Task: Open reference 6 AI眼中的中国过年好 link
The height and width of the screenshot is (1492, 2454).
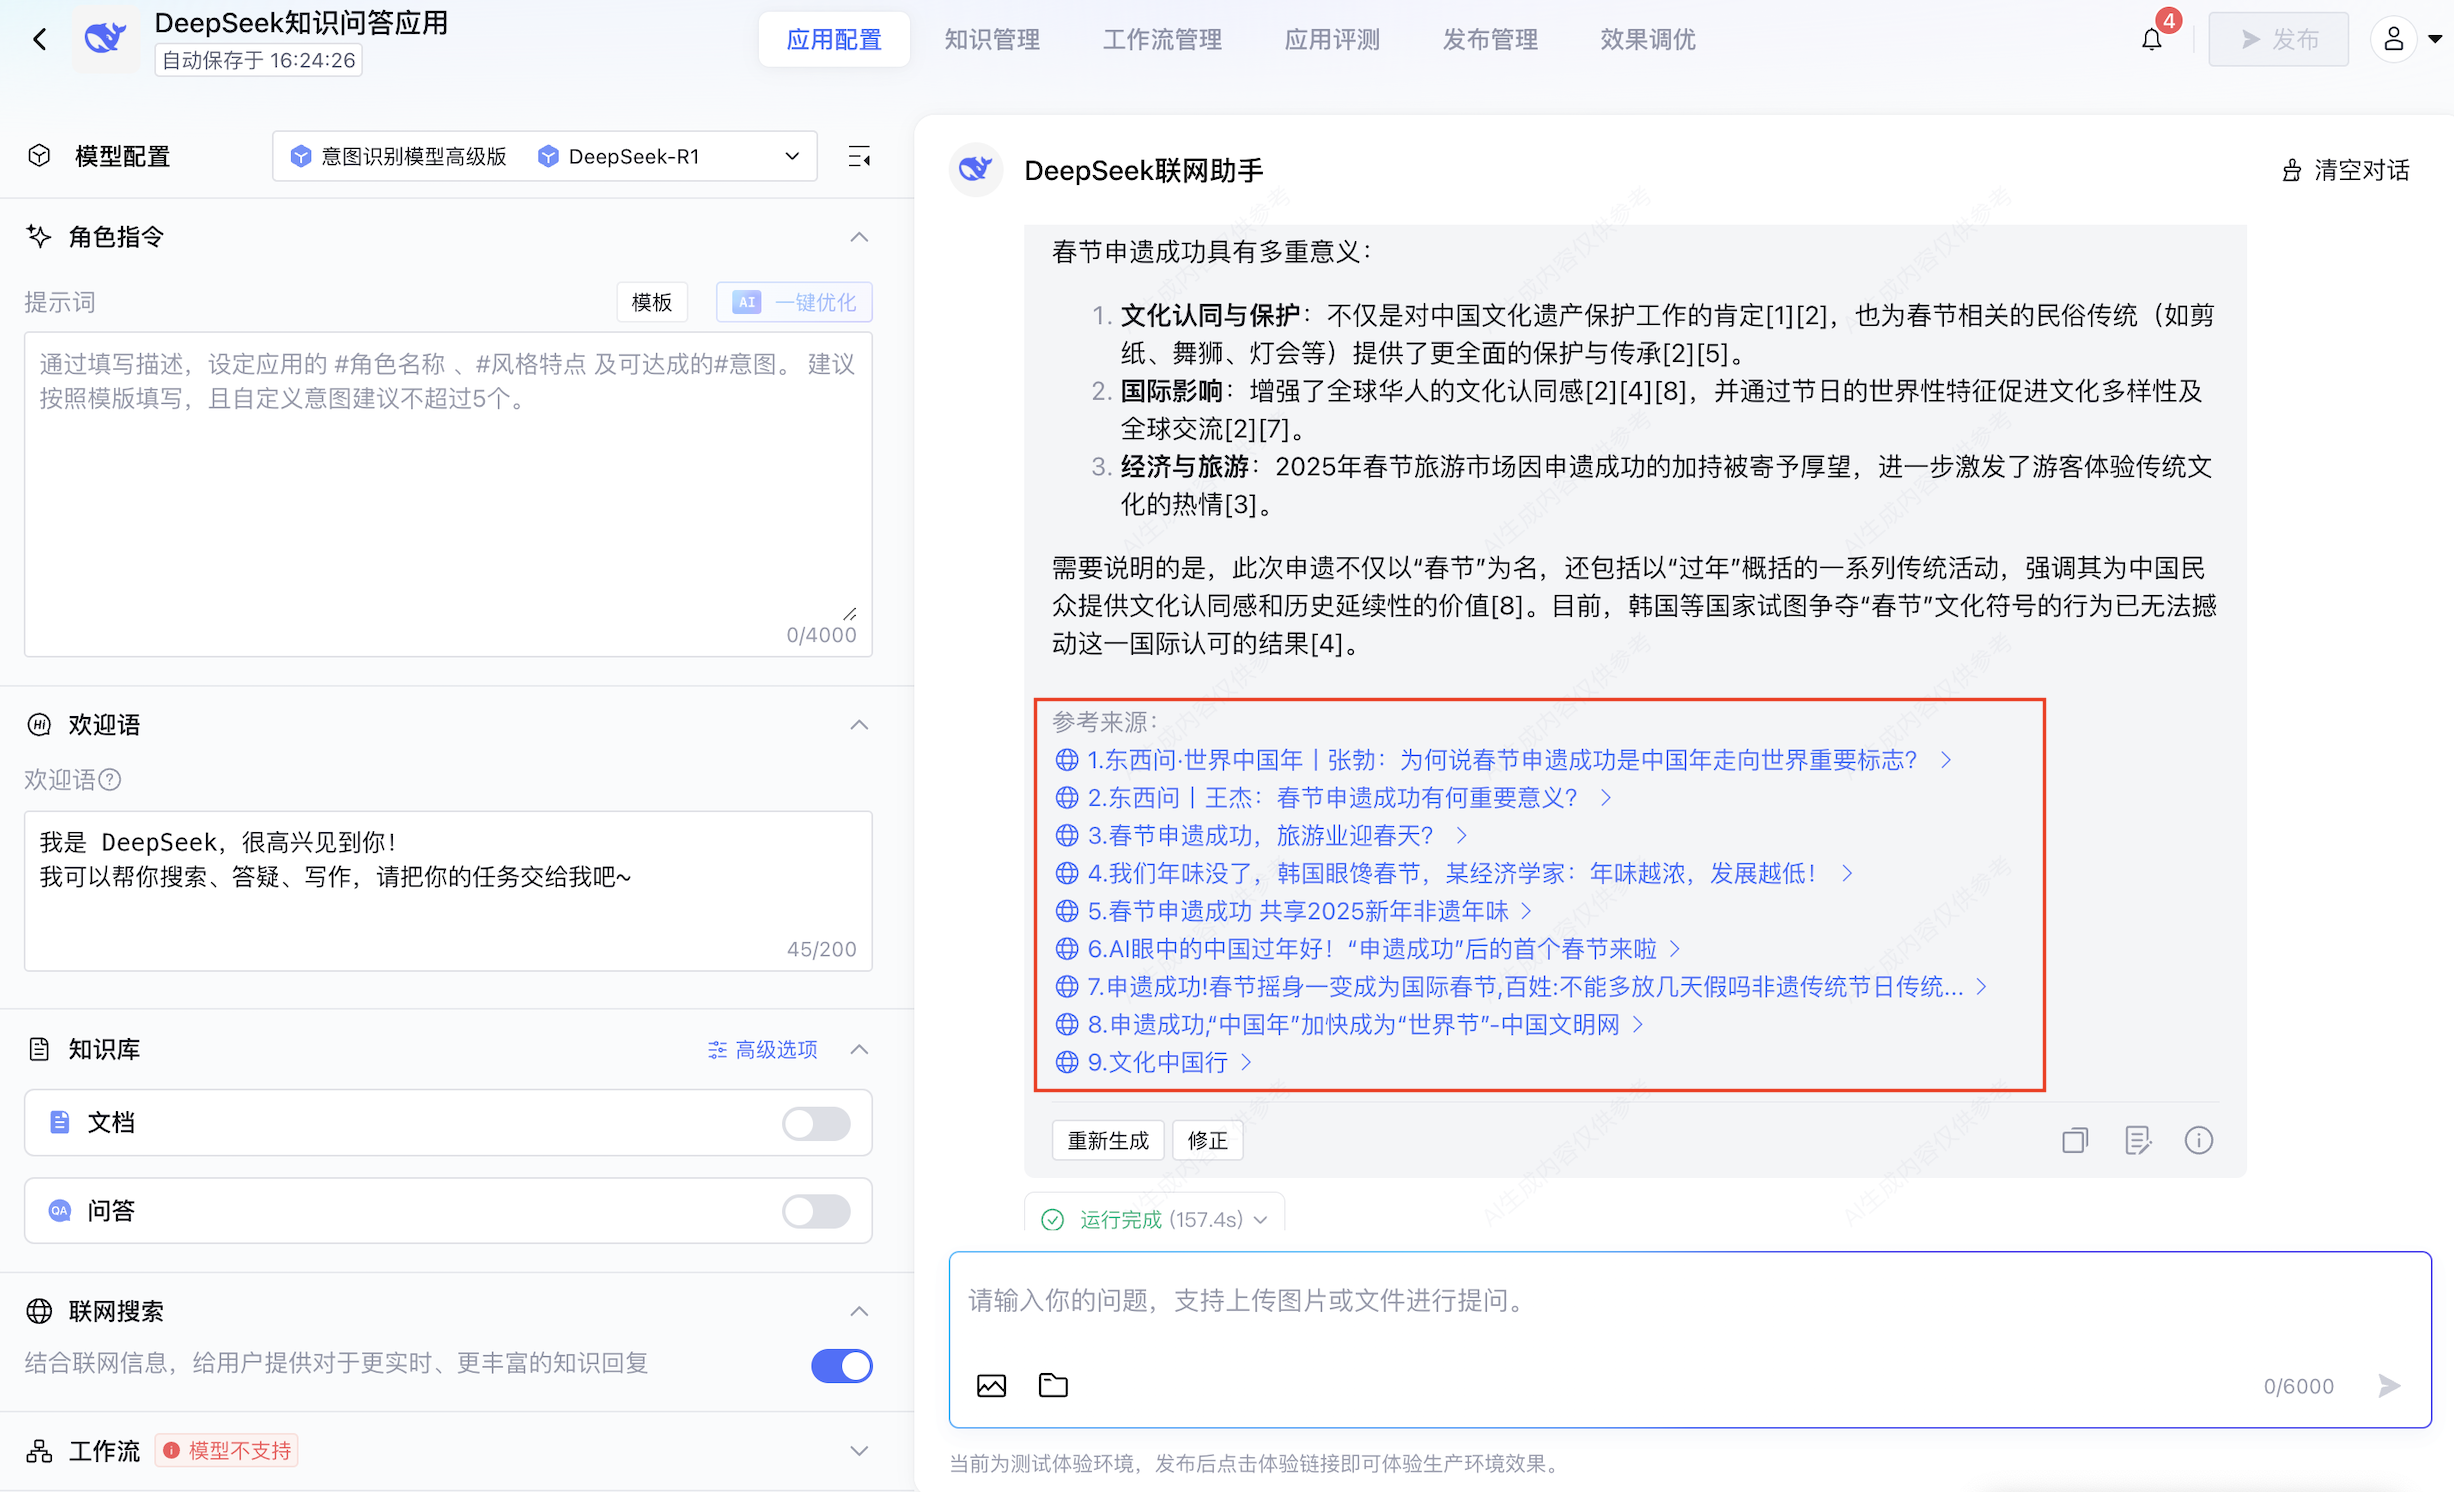Action: tap(1368, 949)
